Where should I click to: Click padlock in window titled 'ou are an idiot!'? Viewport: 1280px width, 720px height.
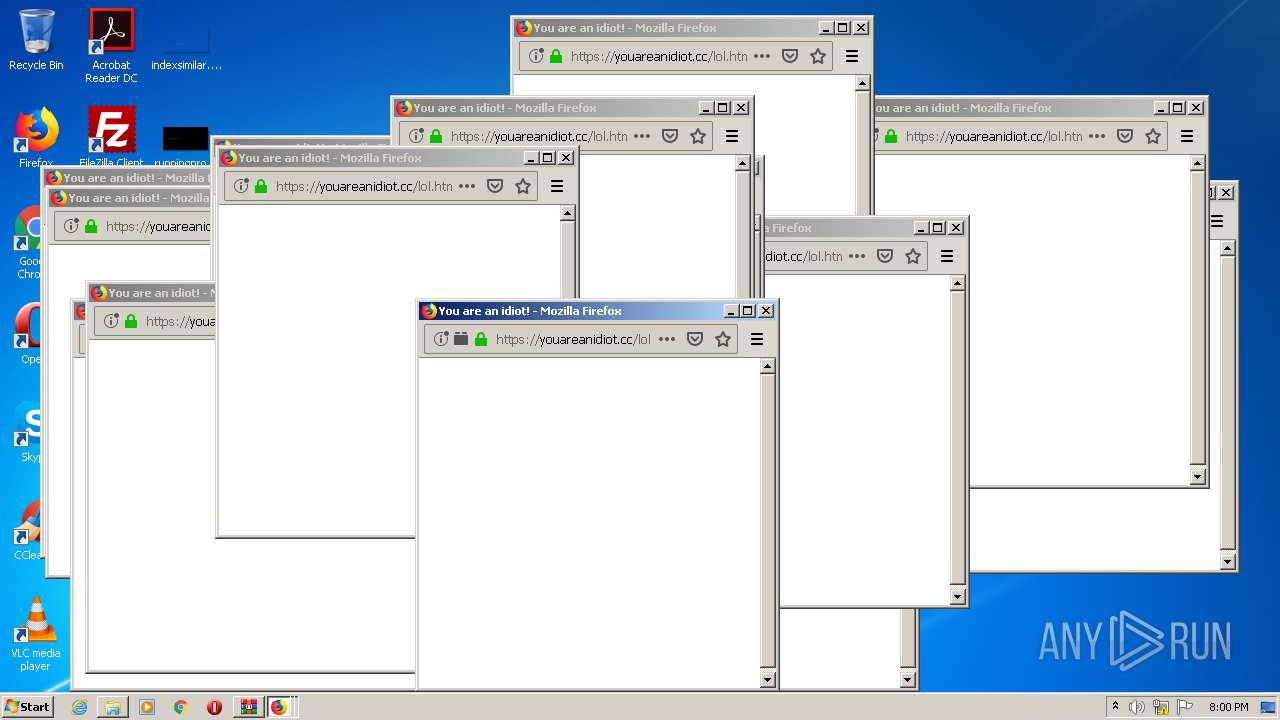coord(891,136)
